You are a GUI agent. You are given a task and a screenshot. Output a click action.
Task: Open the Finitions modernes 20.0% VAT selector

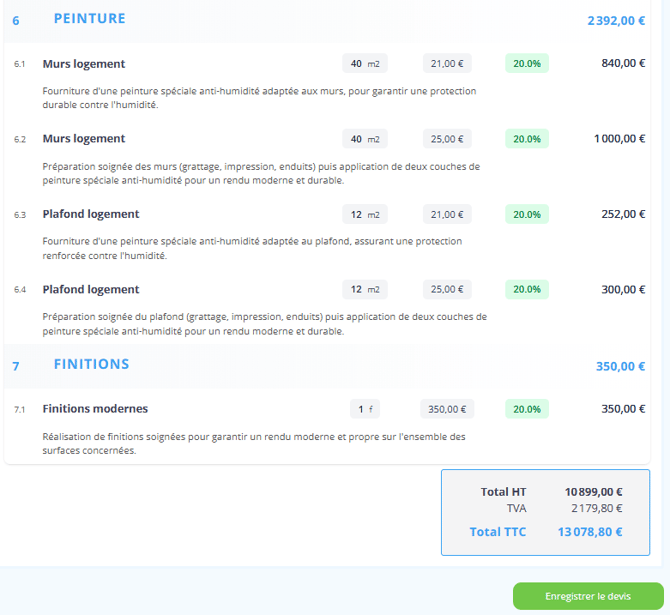click(526, 409)
